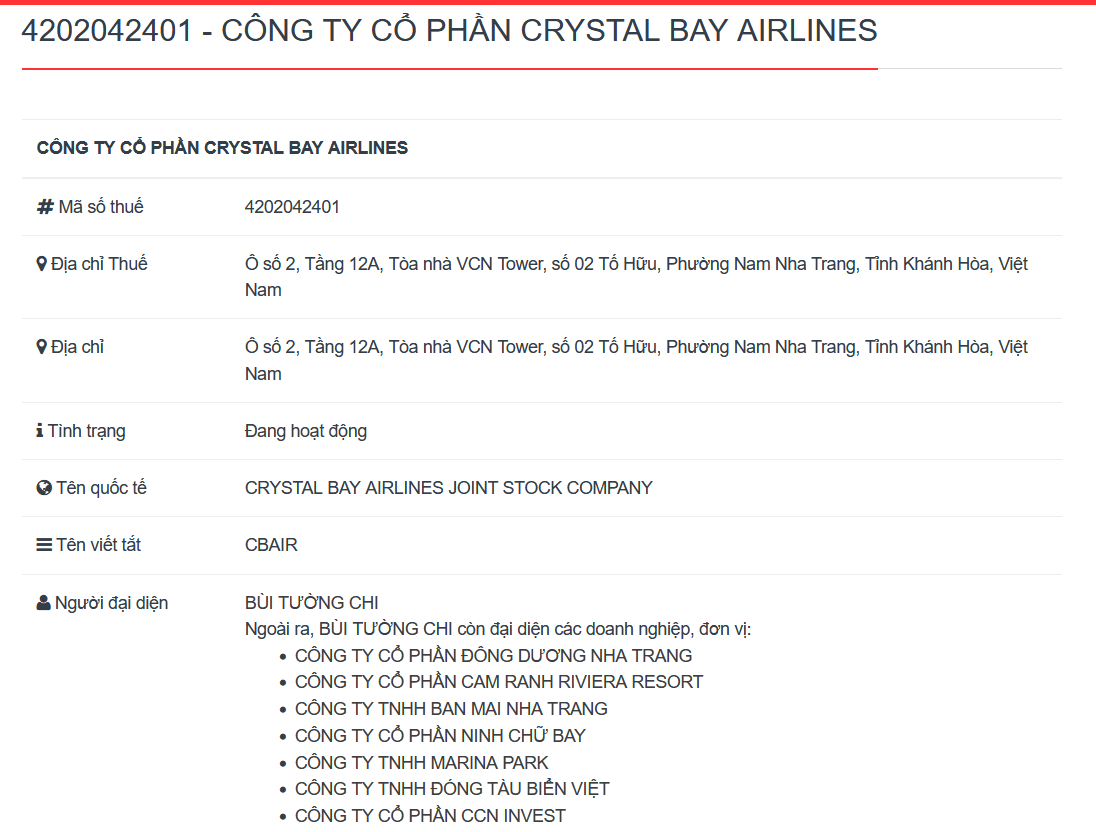Open CAM RANH RIVIERA RESORT company link
1096x832 pixels.
498,682
